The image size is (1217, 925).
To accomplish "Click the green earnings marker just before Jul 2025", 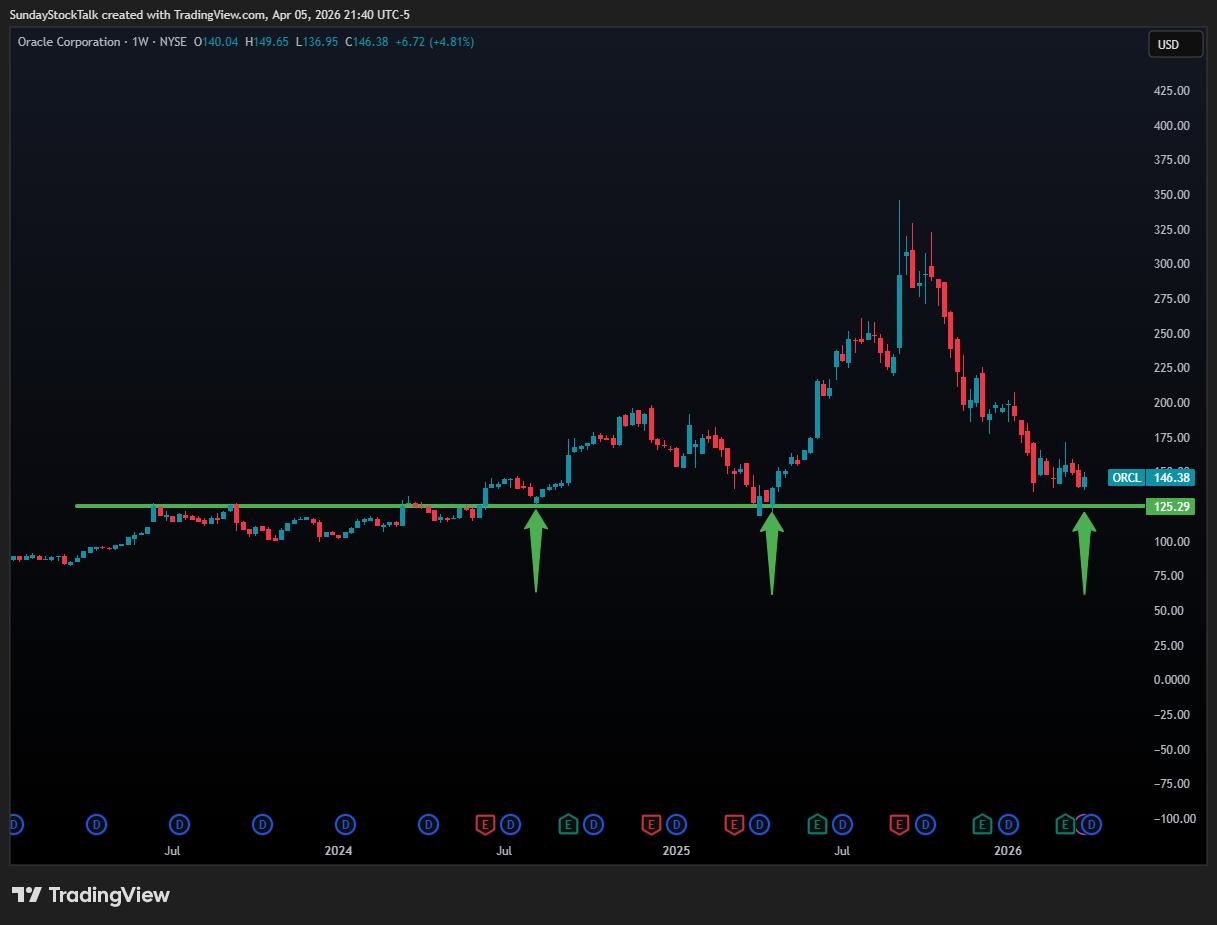I will [817, 825].
